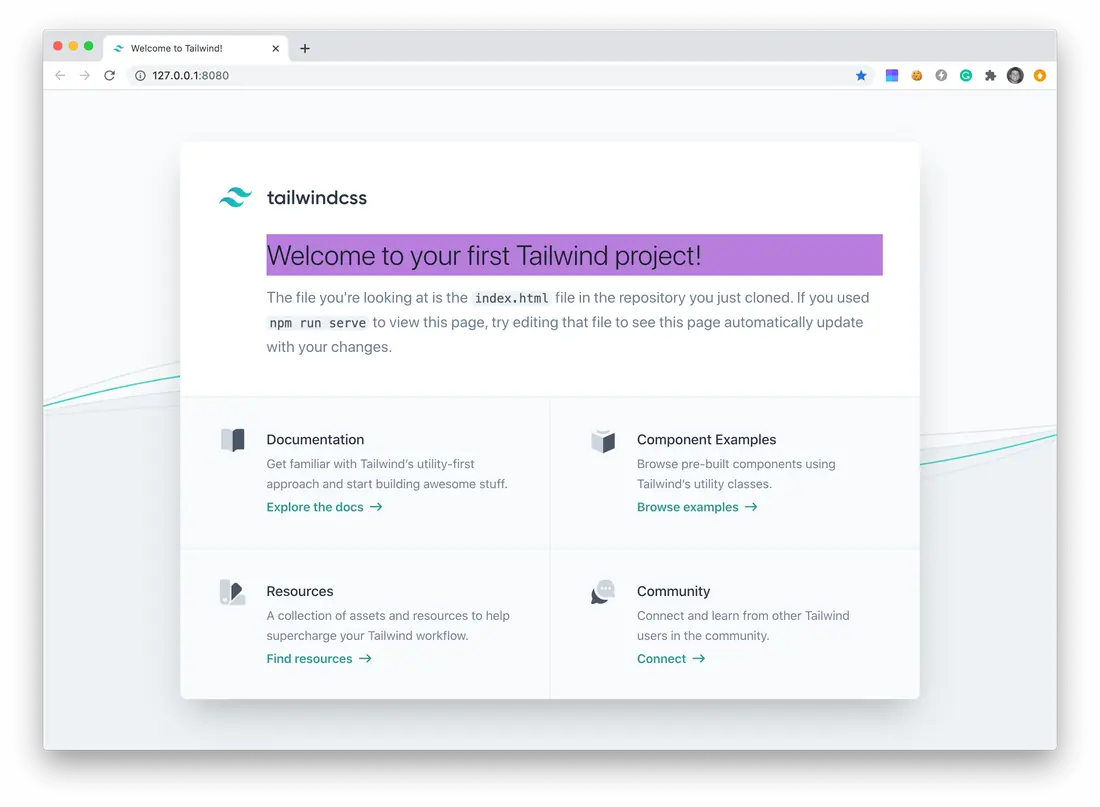
Task: Open a new tab with the plus button
Action: (304, 48)
